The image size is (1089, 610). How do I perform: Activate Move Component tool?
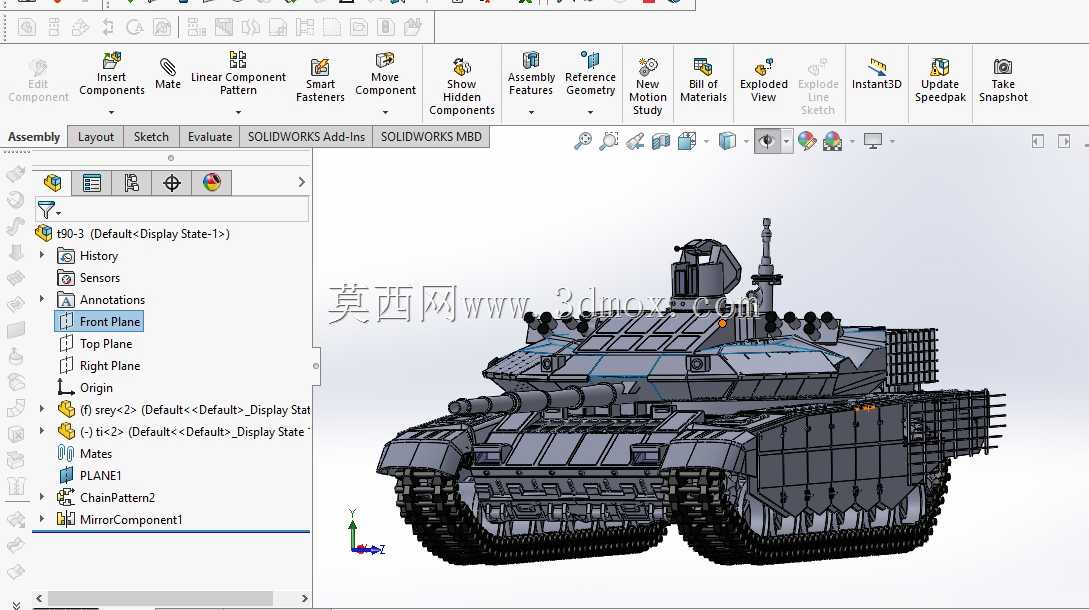[x=385, y=74]
